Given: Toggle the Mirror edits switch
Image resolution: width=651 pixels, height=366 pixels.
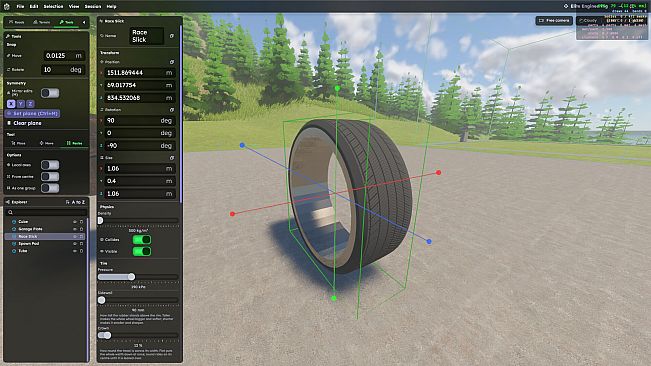Looking at the screenshot, I should tap(50, 93).
